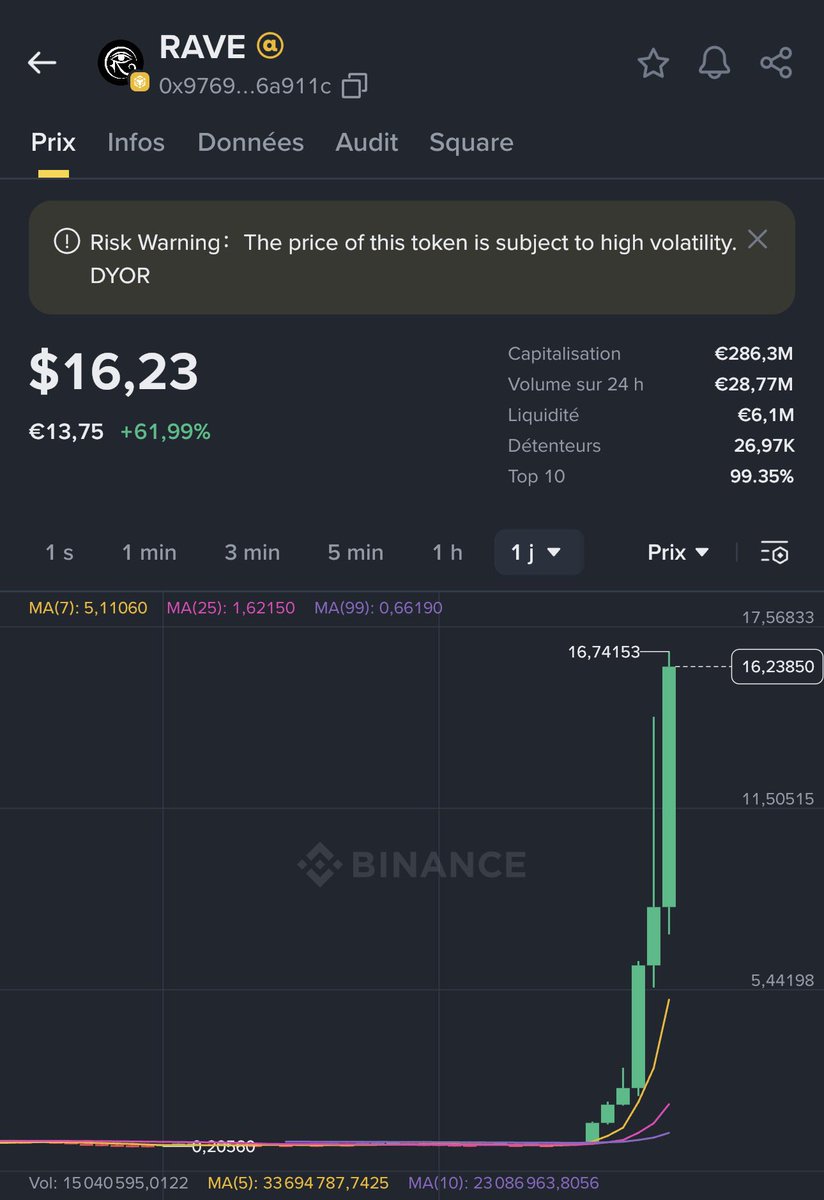Viewport: 824px width, 1200px height.
Task: Go back using the arrow icon
Action: pyautogui.click(x=42, y=63)
